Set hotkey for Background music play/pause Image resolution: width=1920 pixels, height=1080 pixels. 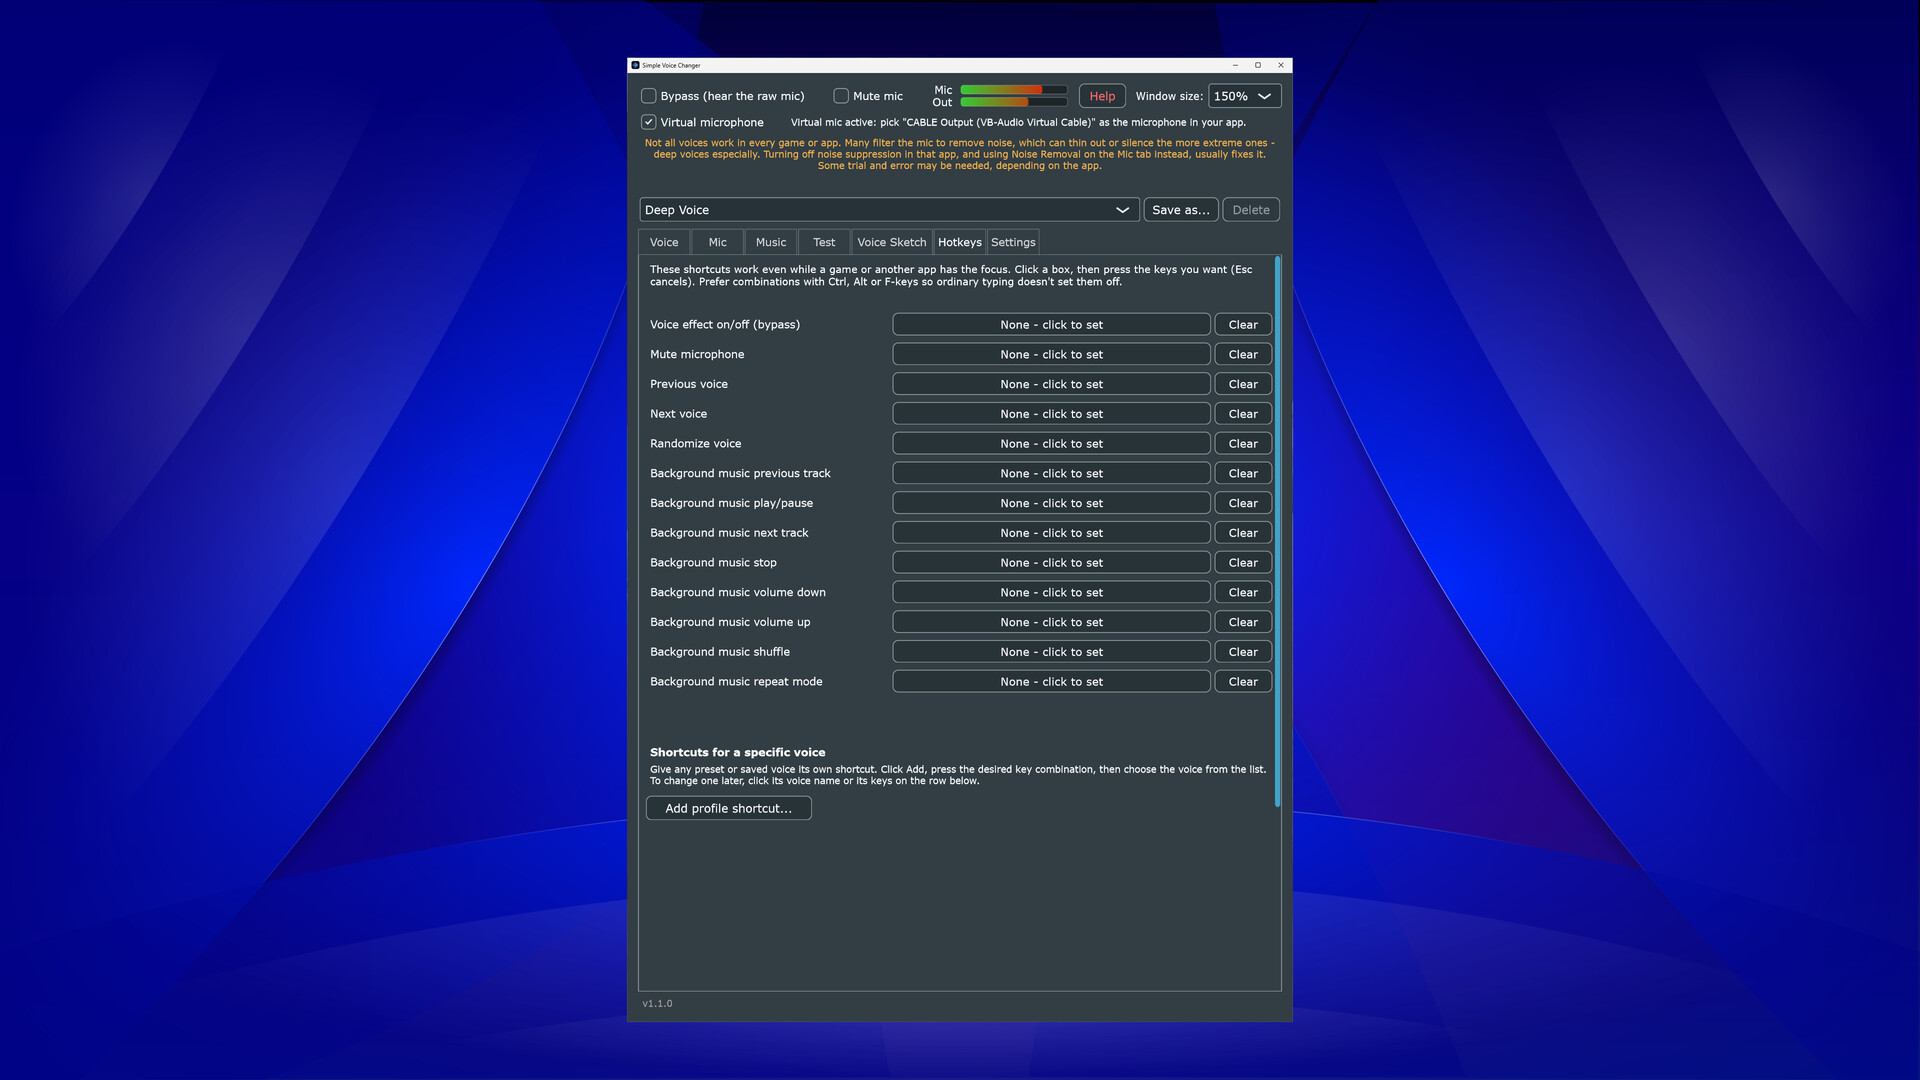(1051, 503)
